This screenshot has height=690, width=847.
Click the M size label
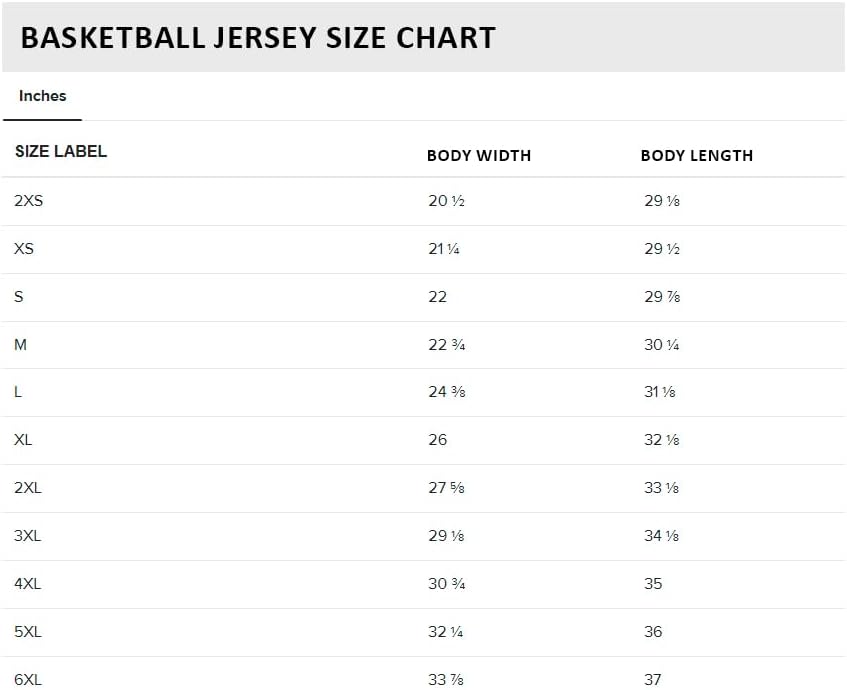21,345
